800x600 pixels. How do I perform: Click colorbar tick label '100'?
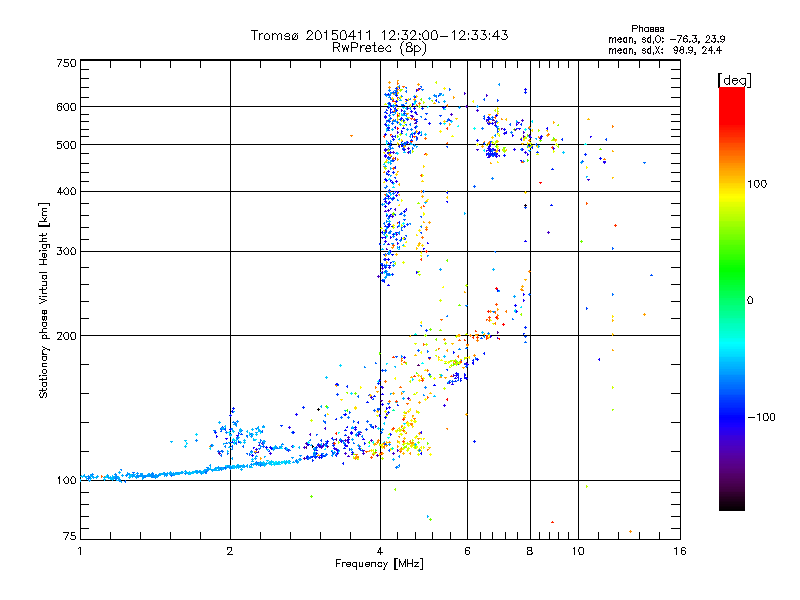757,184
